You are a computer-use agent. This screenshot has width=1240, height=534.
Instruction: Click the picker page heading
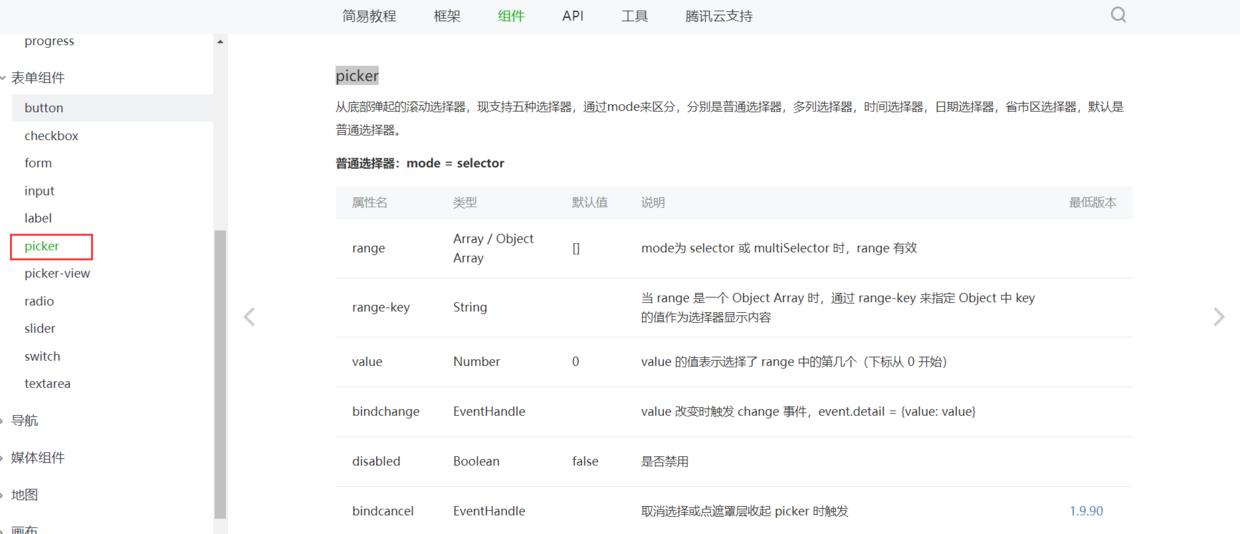(357, 76)
